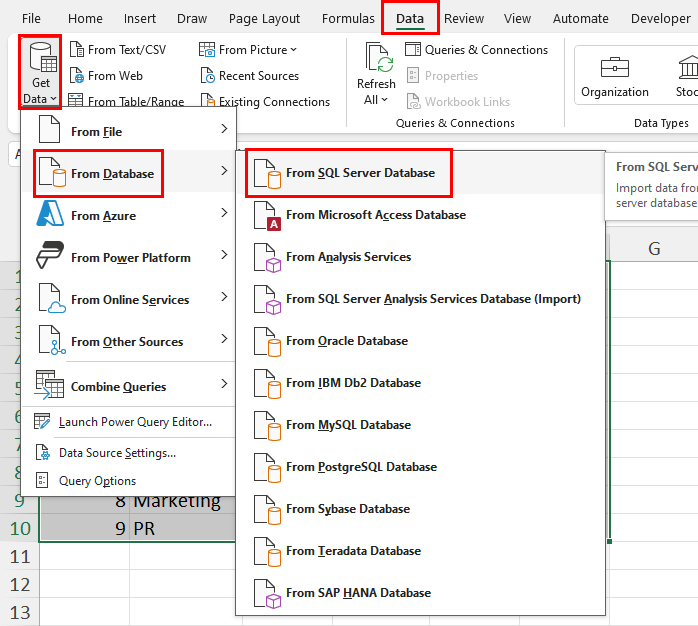Click the MySQL Database cylinder icon
Screen dimensions: 698x626
(x=267, y=426)
